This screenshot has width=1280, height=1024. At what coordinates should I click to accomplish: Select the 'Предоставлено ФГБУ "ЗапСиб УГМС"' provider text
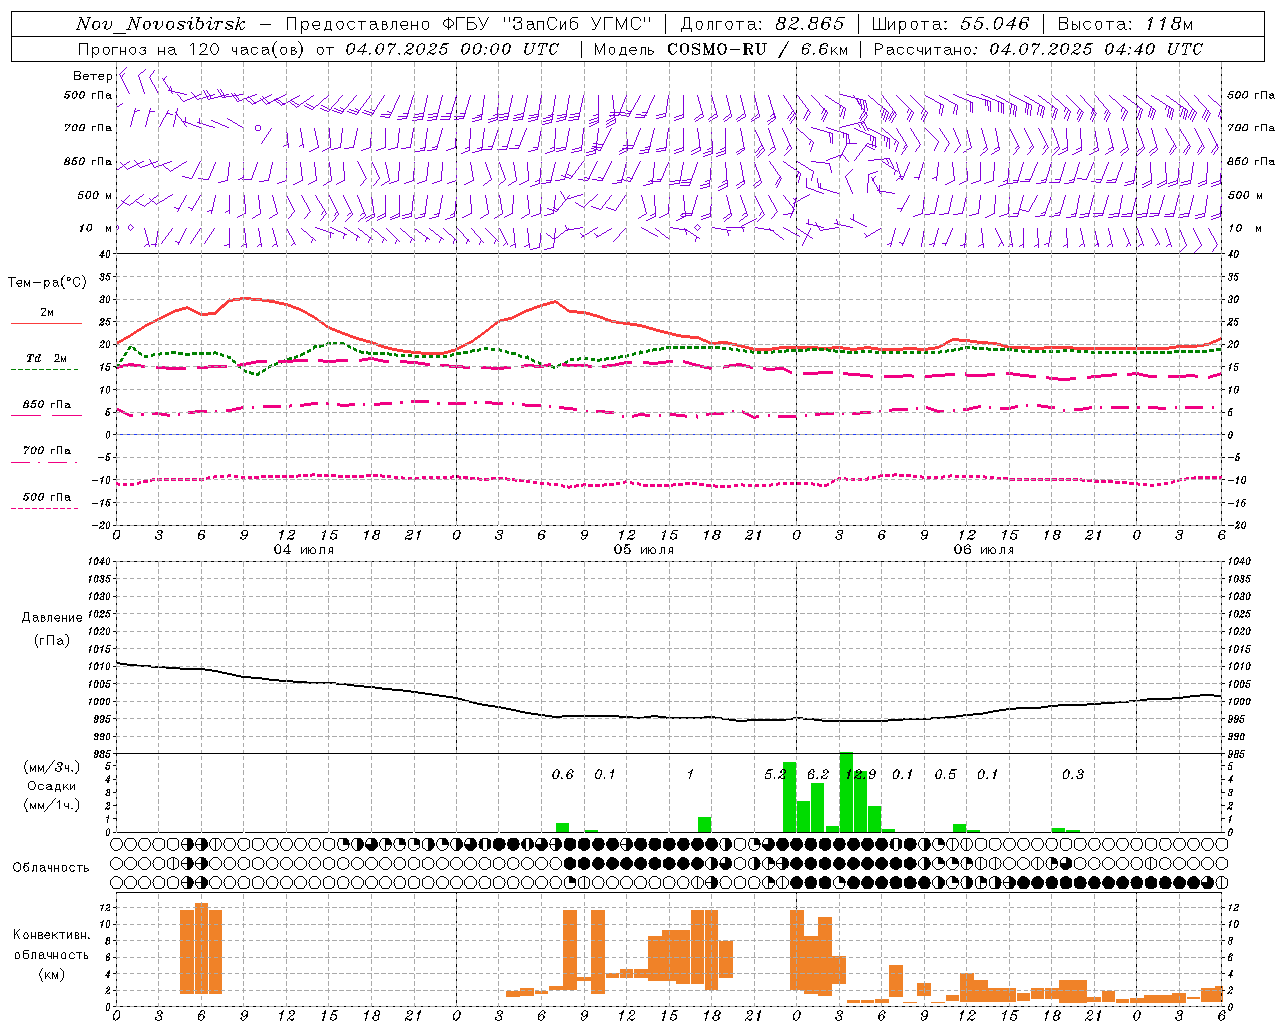click(468, 24)
